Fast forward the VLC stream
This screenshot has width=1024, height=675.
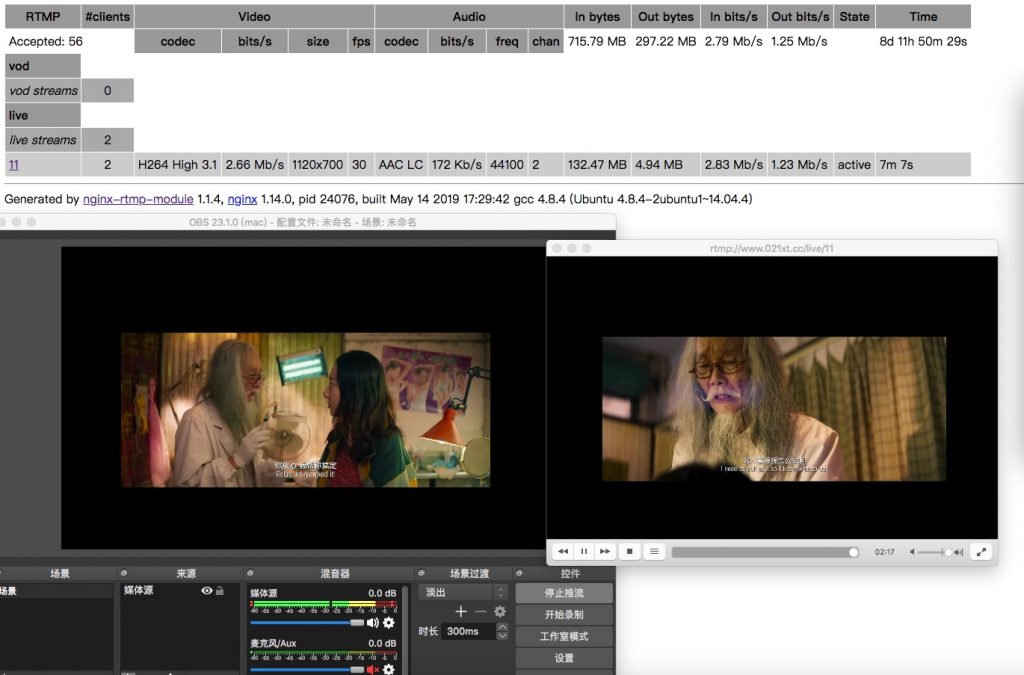click(x=605, y=552)
